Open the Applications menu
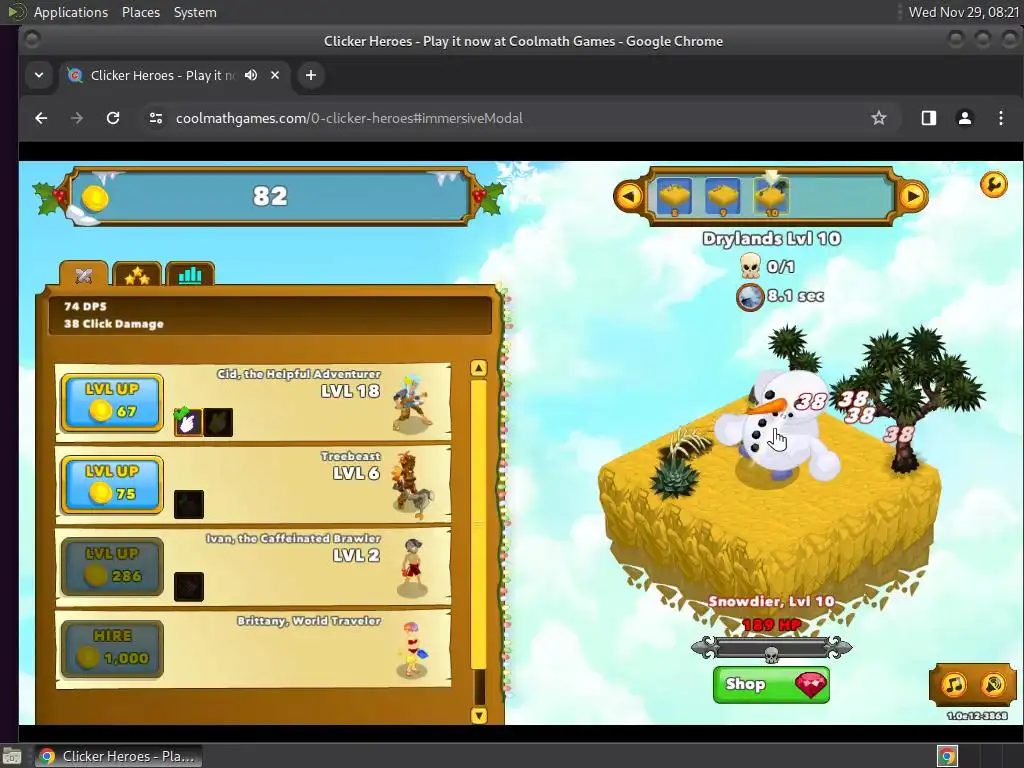The width and height of the screenshot is (1024, 768). (71, 12)
